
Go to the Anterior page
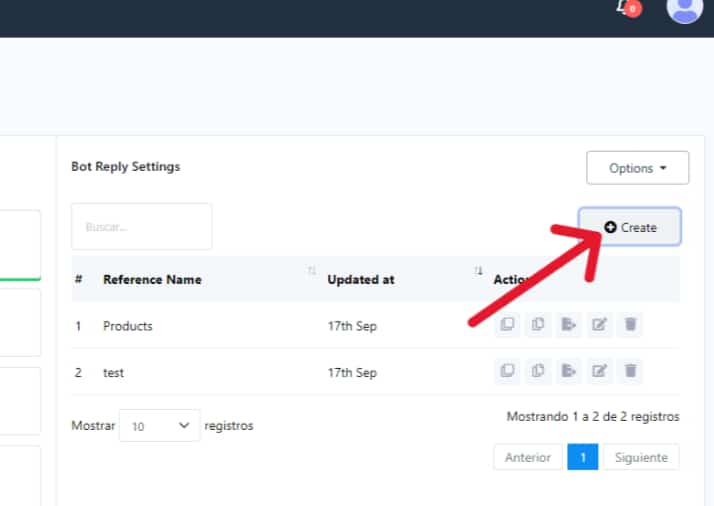527,457
